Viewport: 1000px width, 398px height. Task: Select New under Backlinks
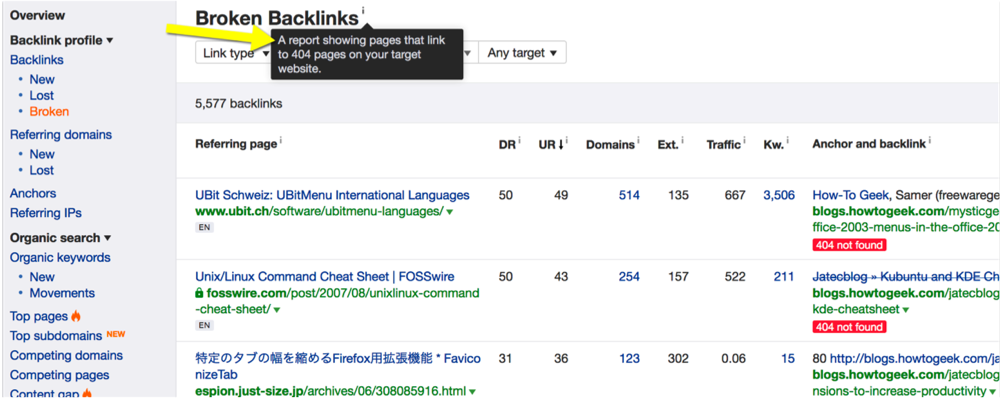pyautogui.click(x=42, y=79)
